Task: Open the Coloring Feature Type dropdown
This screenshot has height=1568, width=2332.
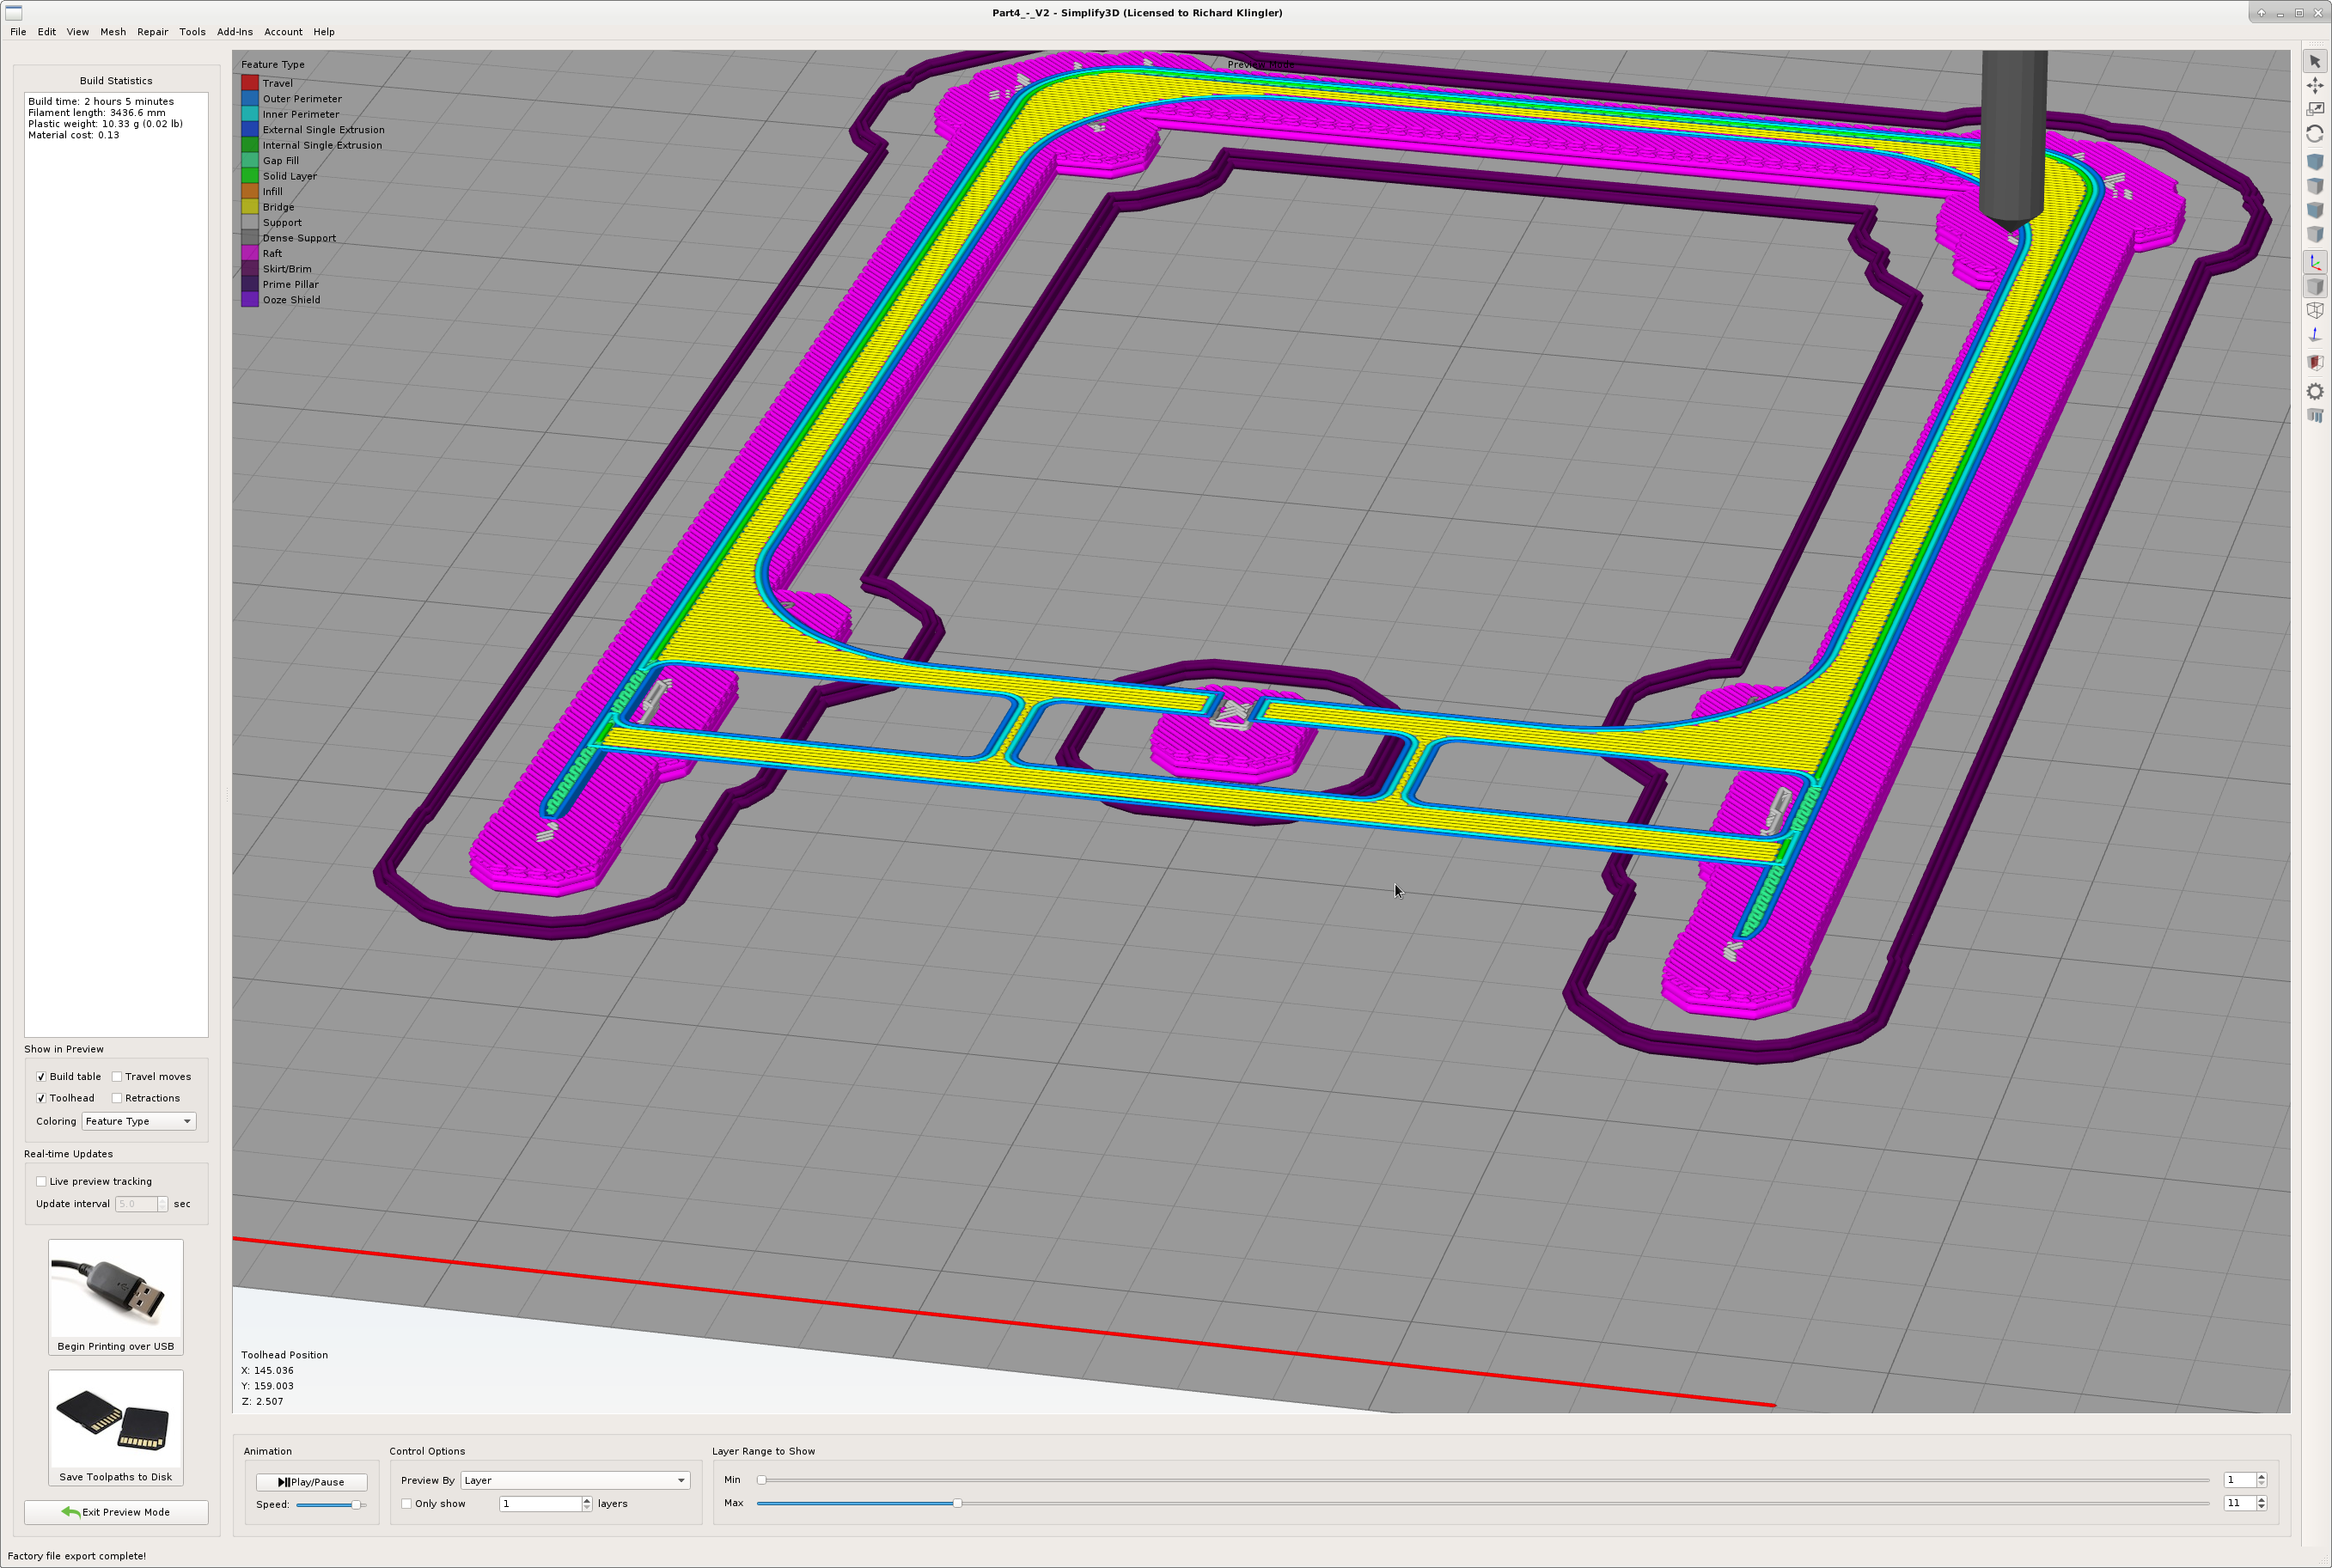Action: [x=139, y=1121]
